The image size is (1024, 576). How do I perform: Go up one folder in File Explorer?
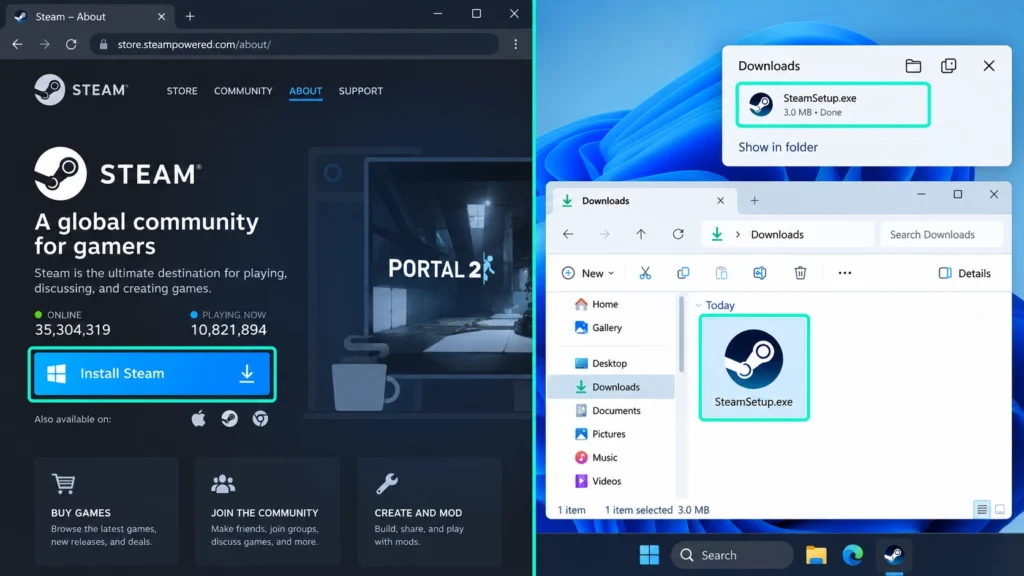pyautogui.click(x=641, y=234)
